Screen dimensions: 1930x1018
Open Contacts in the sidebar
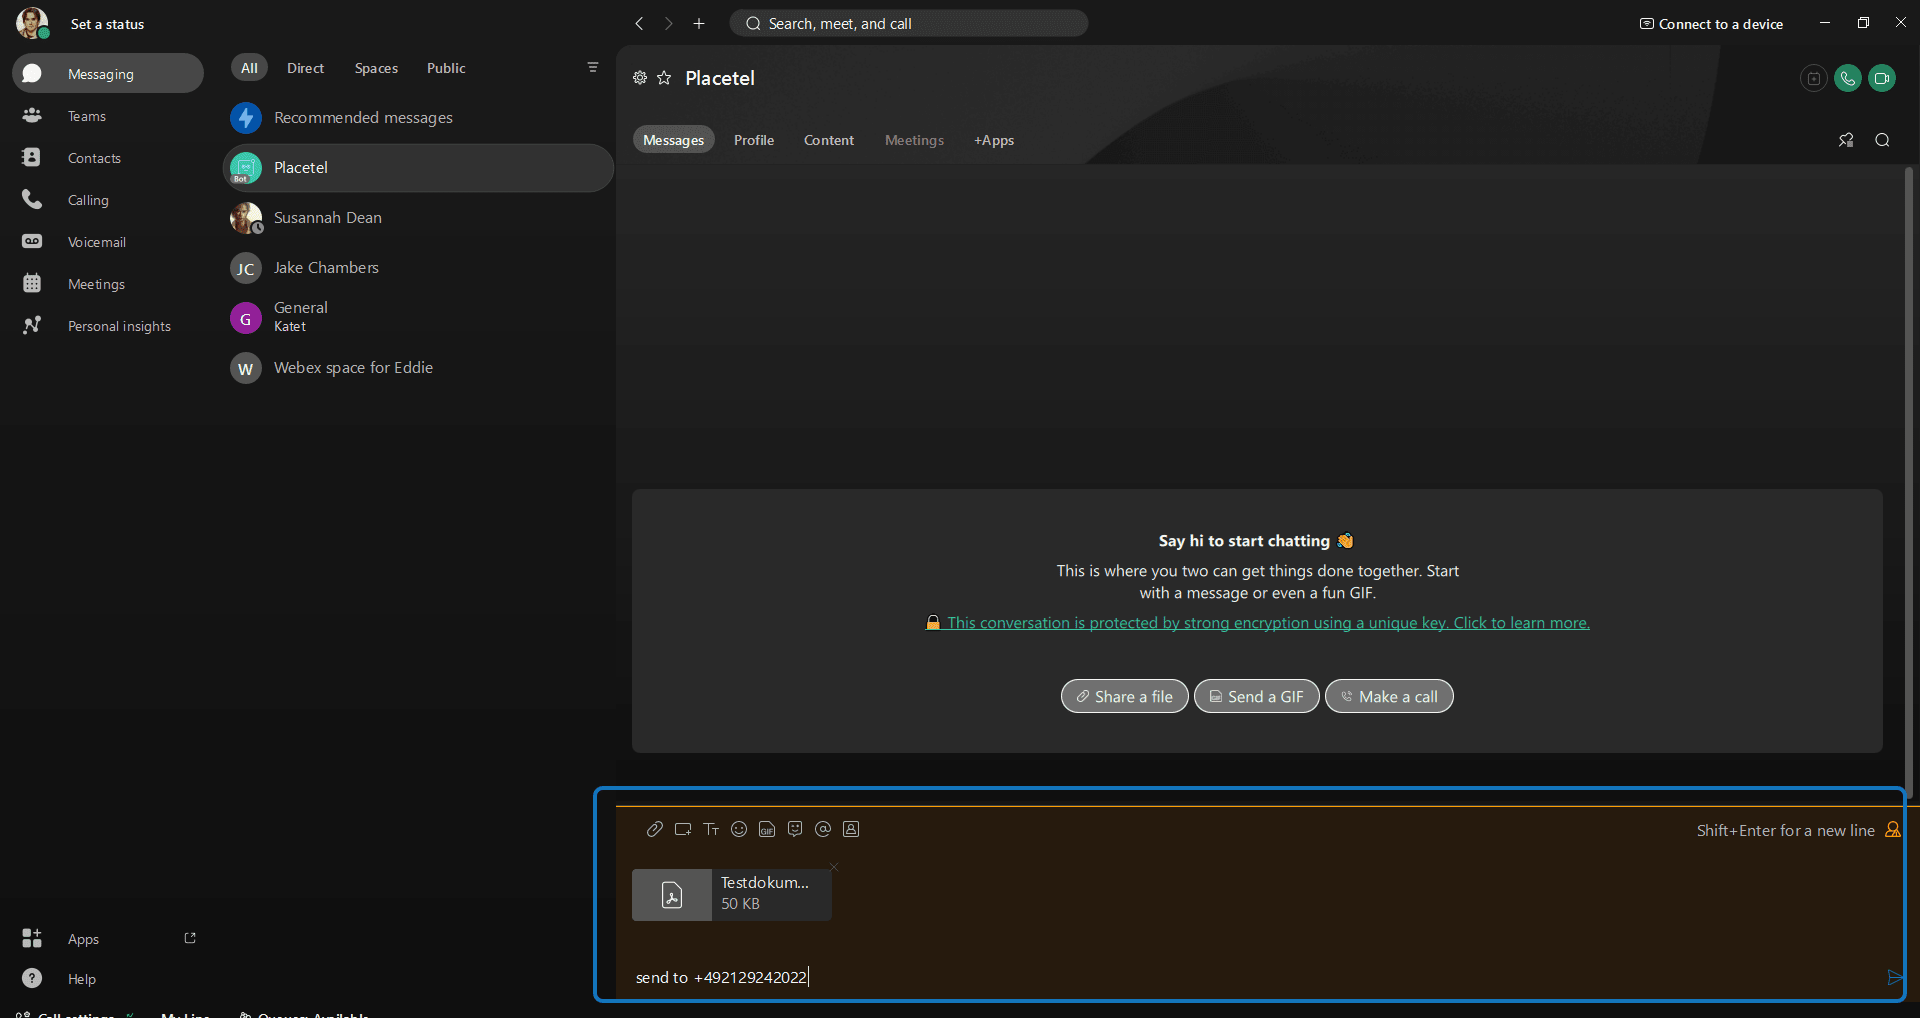click(x=108, y=158)
